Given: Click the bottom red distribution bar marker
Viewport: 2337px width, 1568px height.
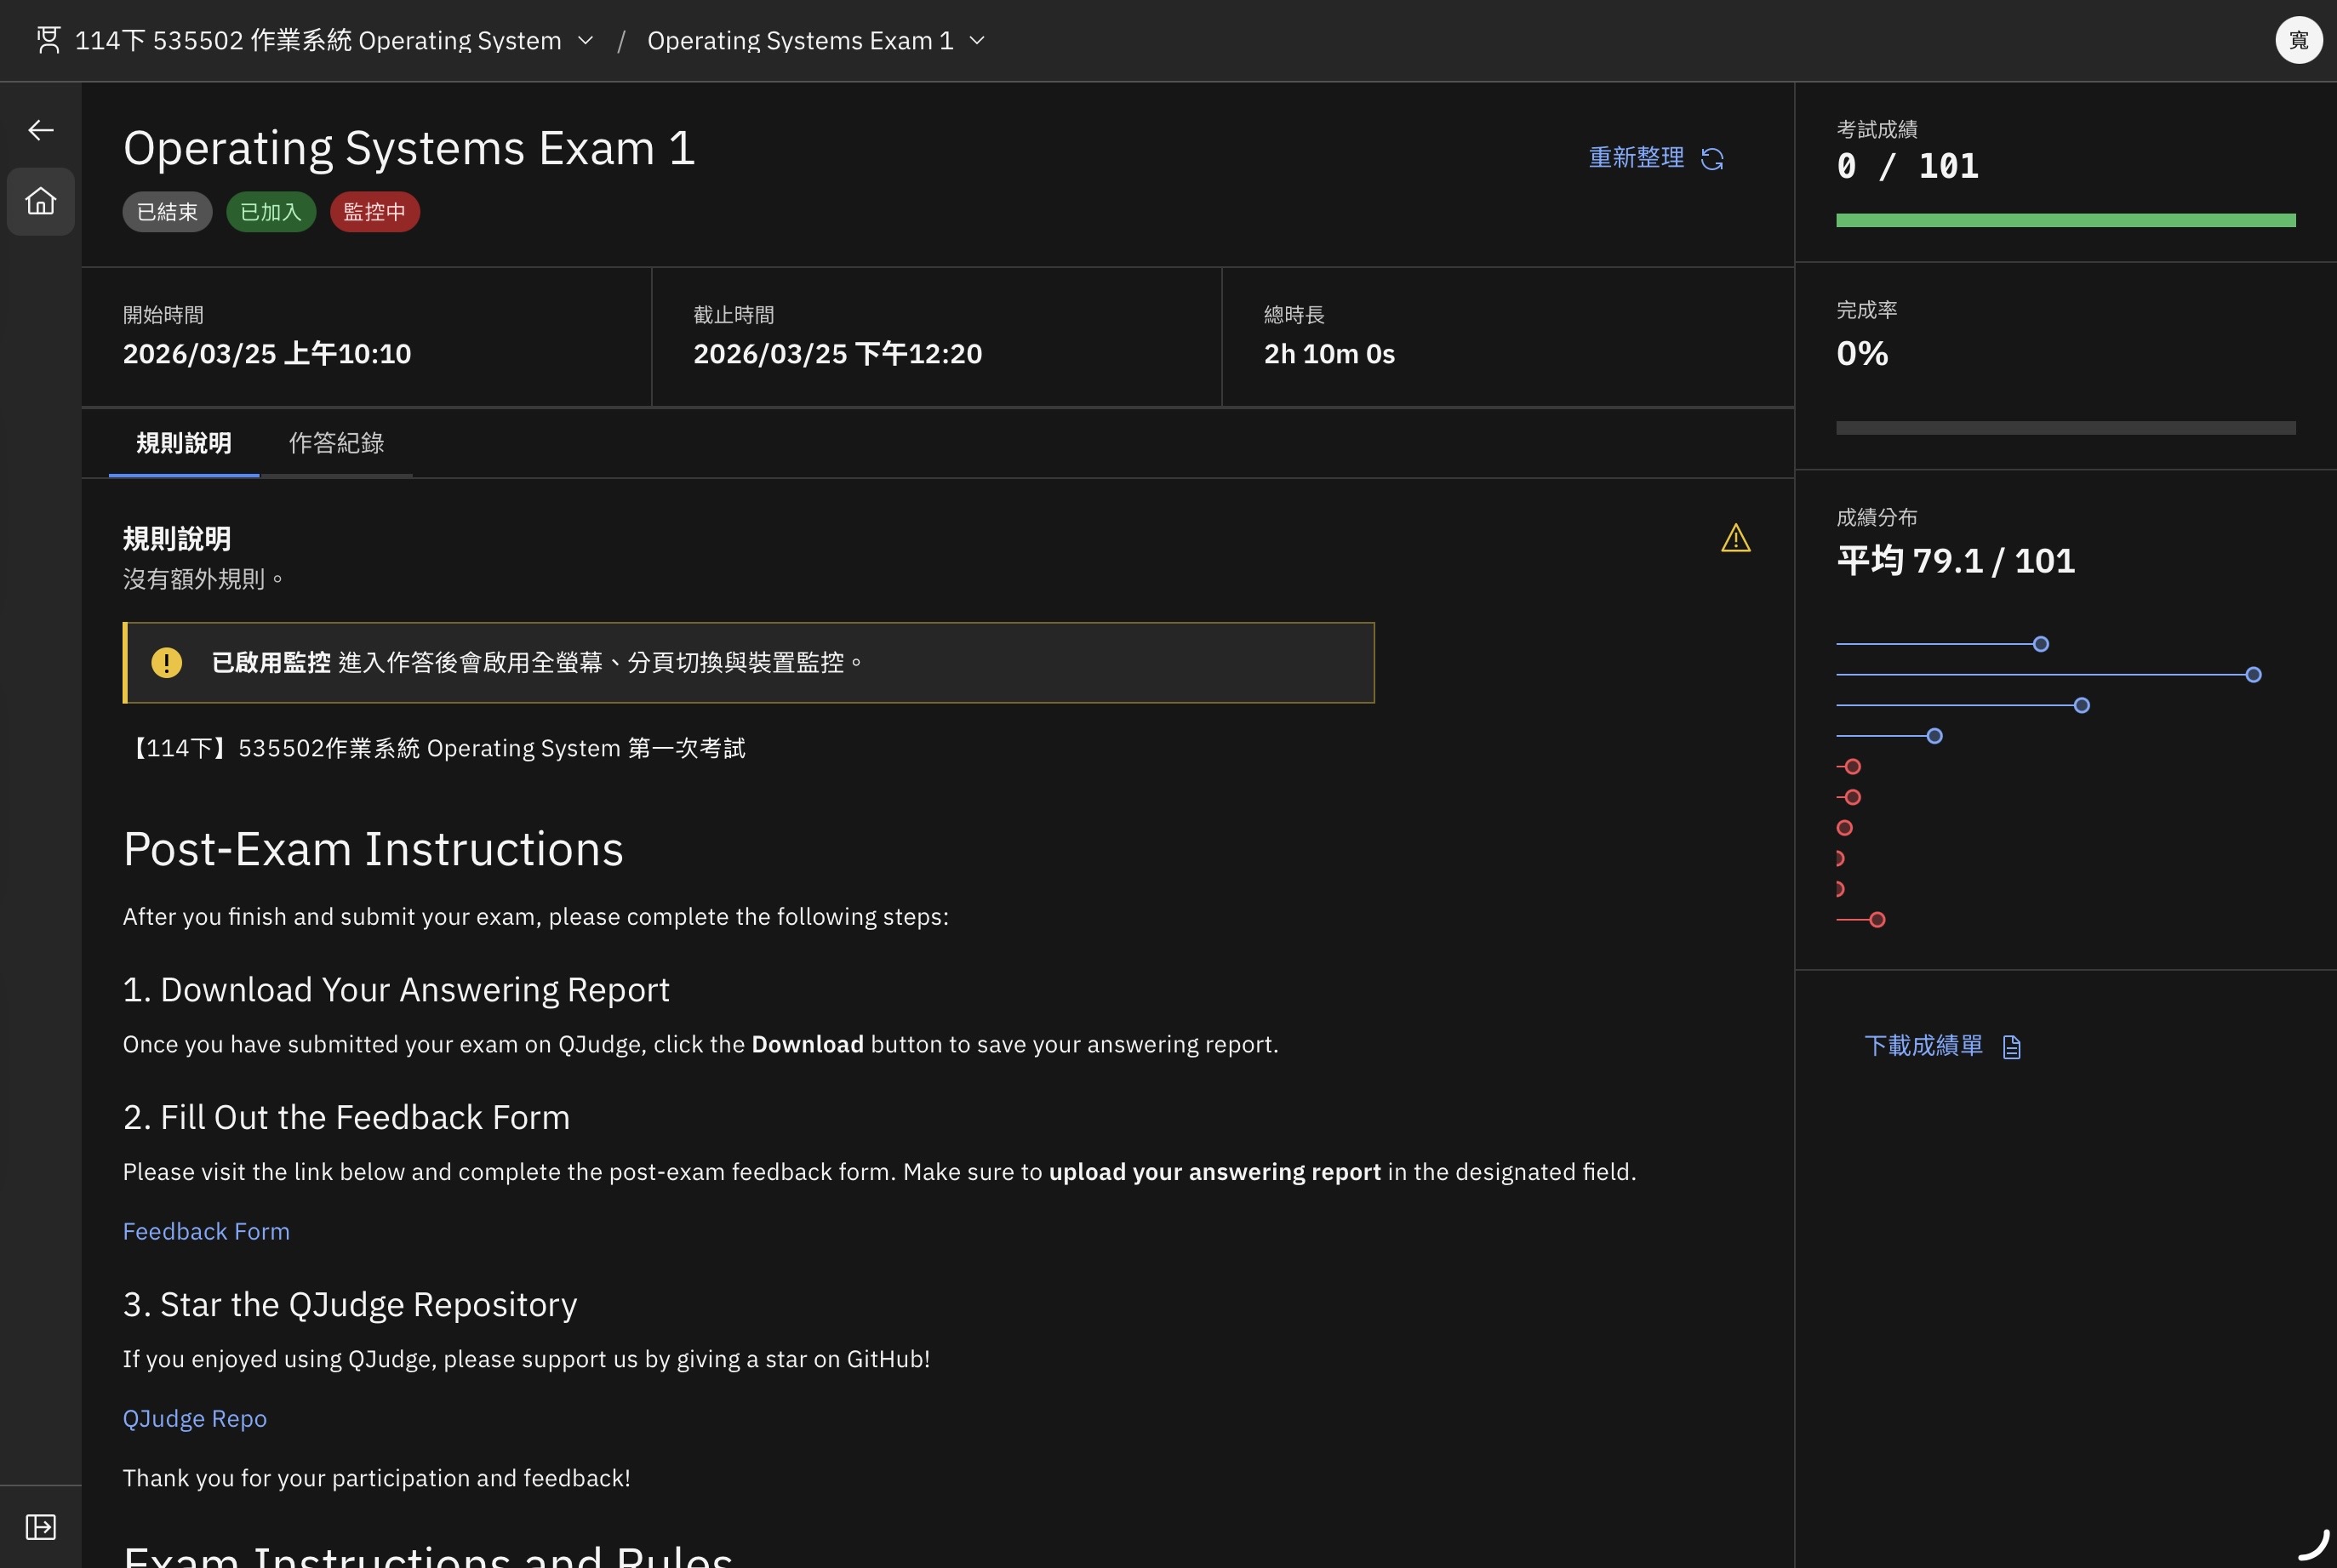Looking at the screenshot, I should click(1877, 920).
